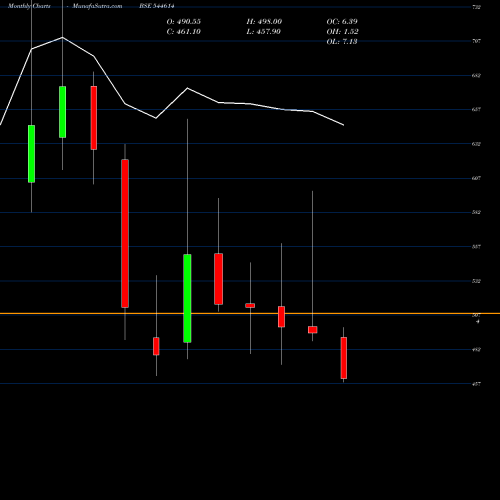
Task: Click the Monthly Charts title text
Action: (x=29, y=6)
